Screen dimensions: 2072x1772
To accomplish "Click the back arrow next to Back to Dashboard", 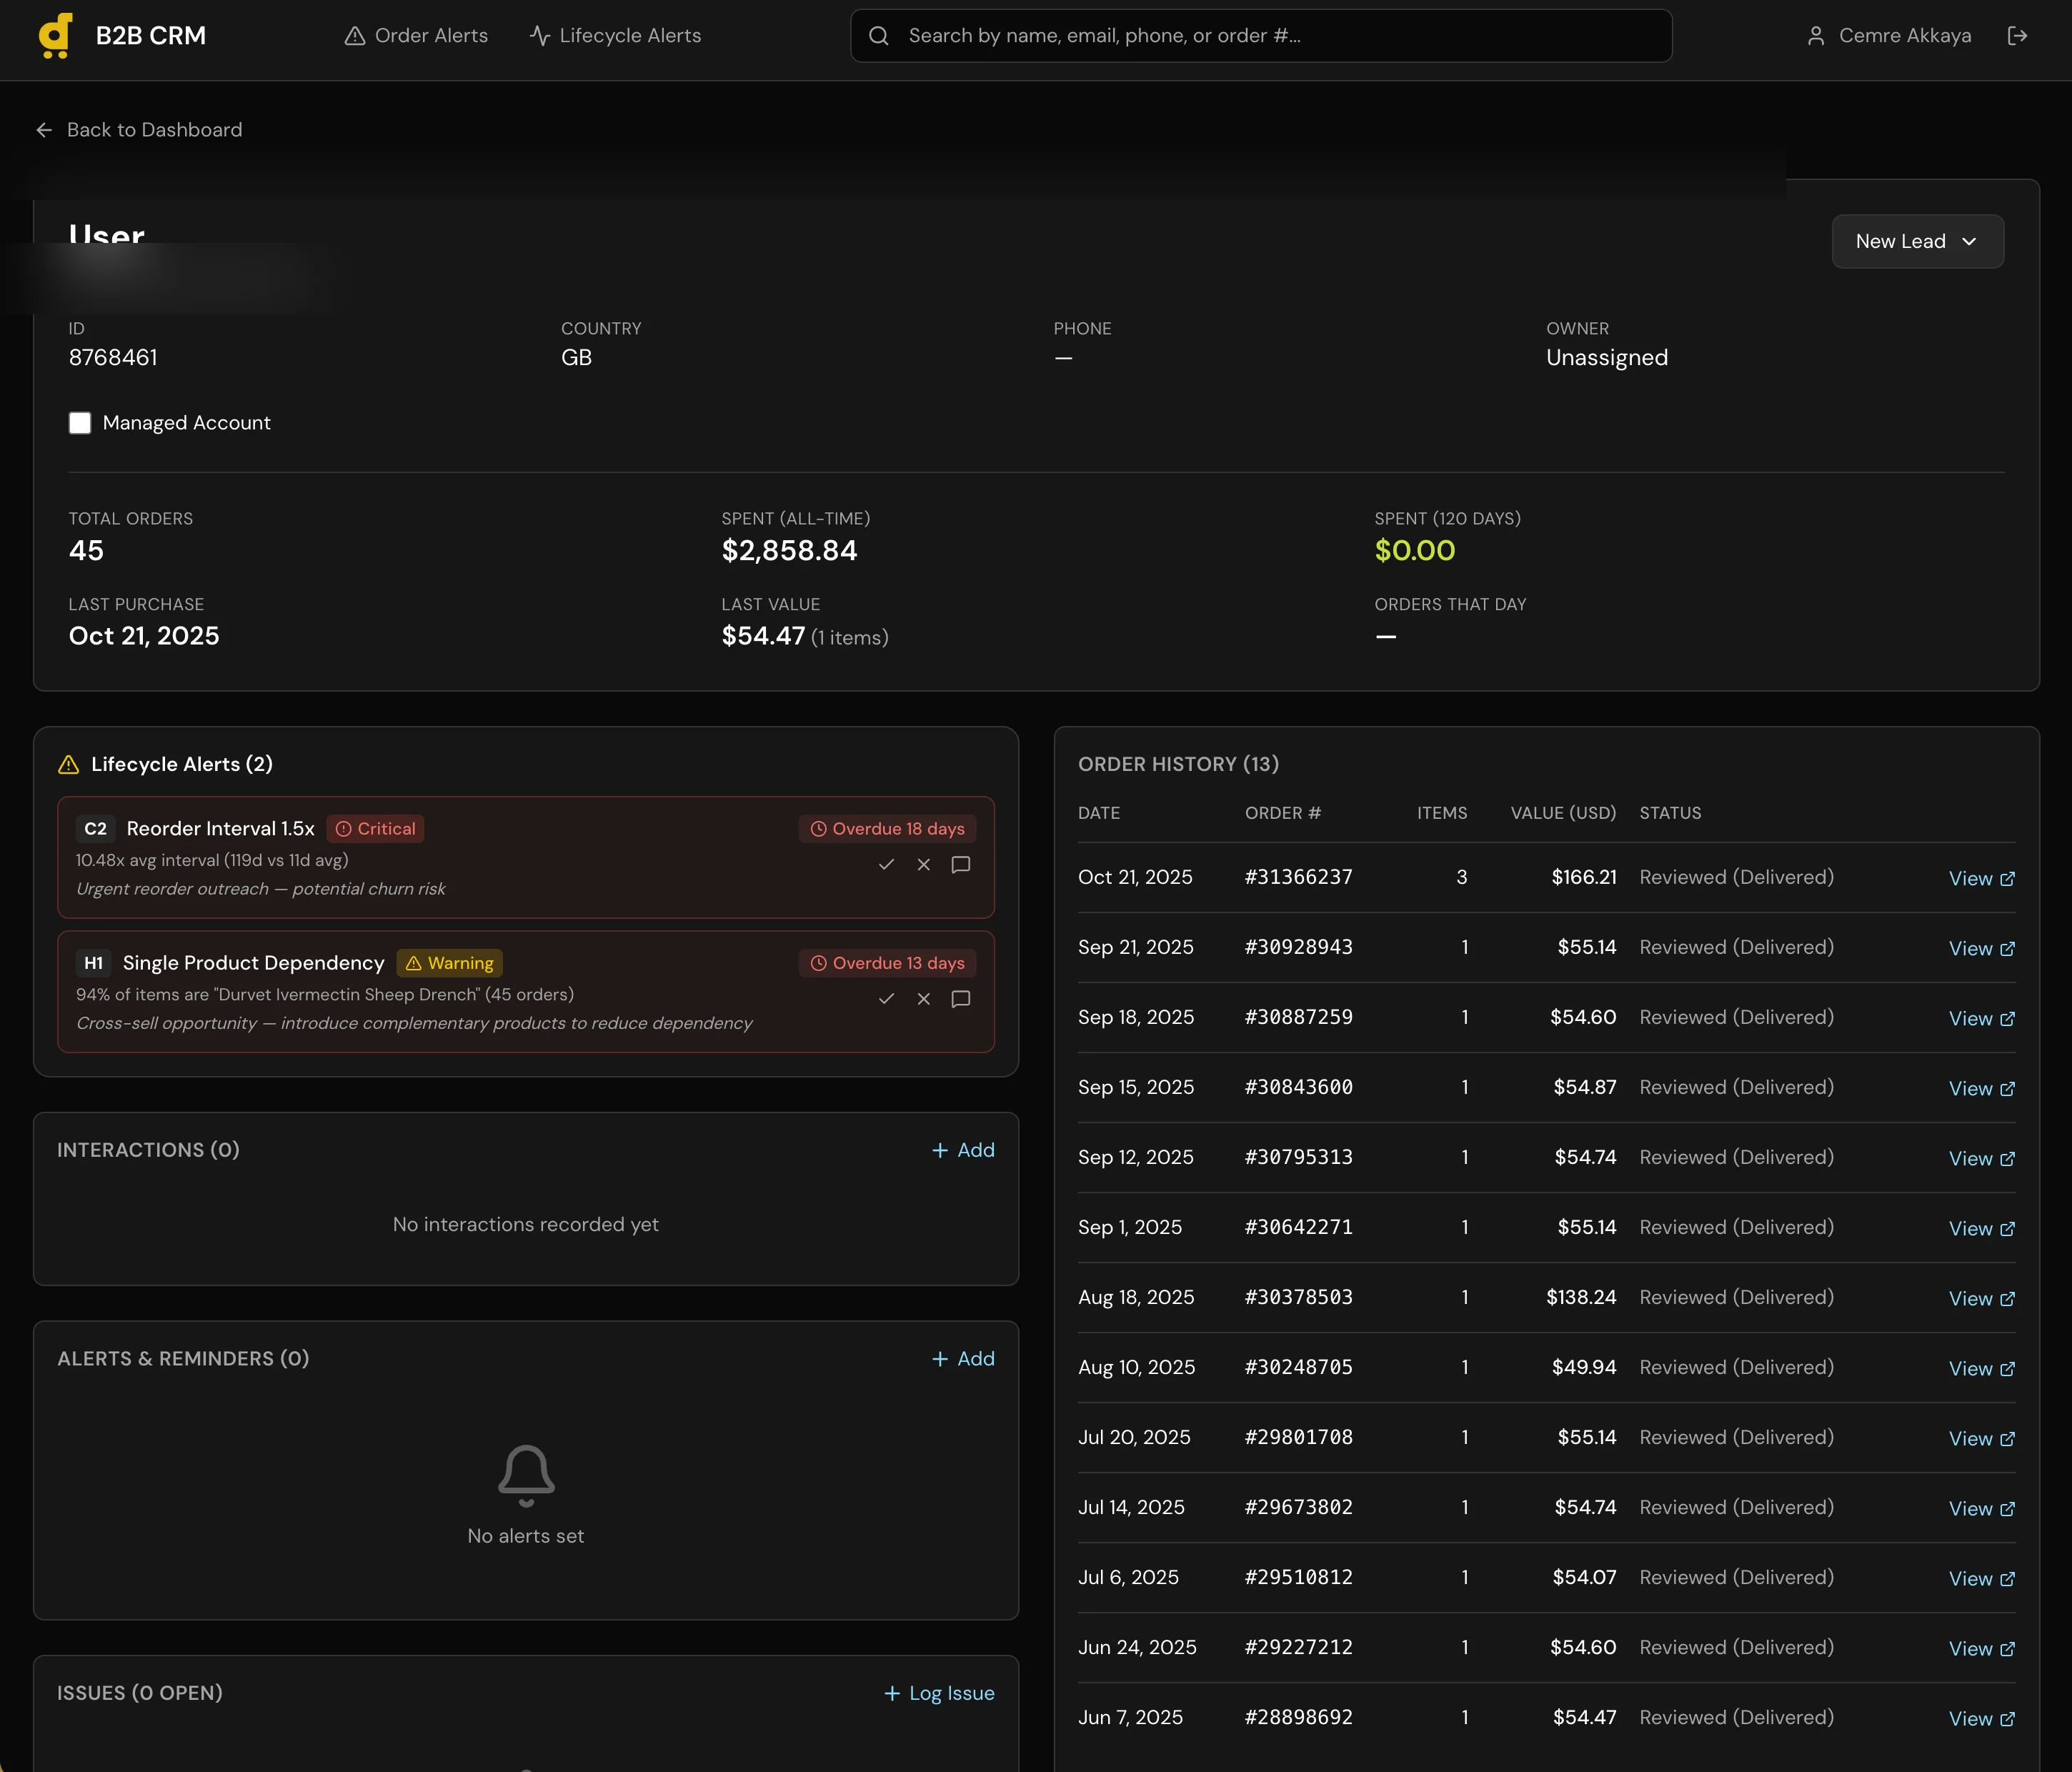I will (44, 130).
